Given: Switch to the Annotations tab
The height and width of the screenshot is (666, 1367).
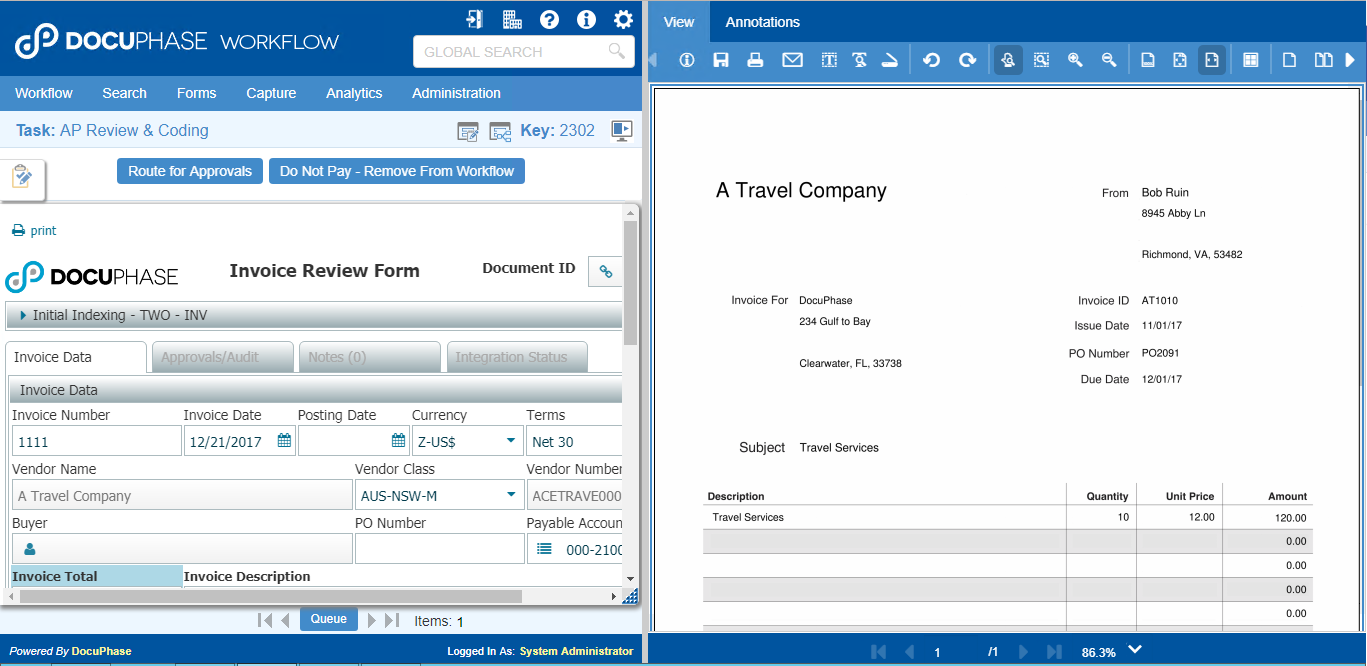Looking at the screenshot, I should 763,22.
